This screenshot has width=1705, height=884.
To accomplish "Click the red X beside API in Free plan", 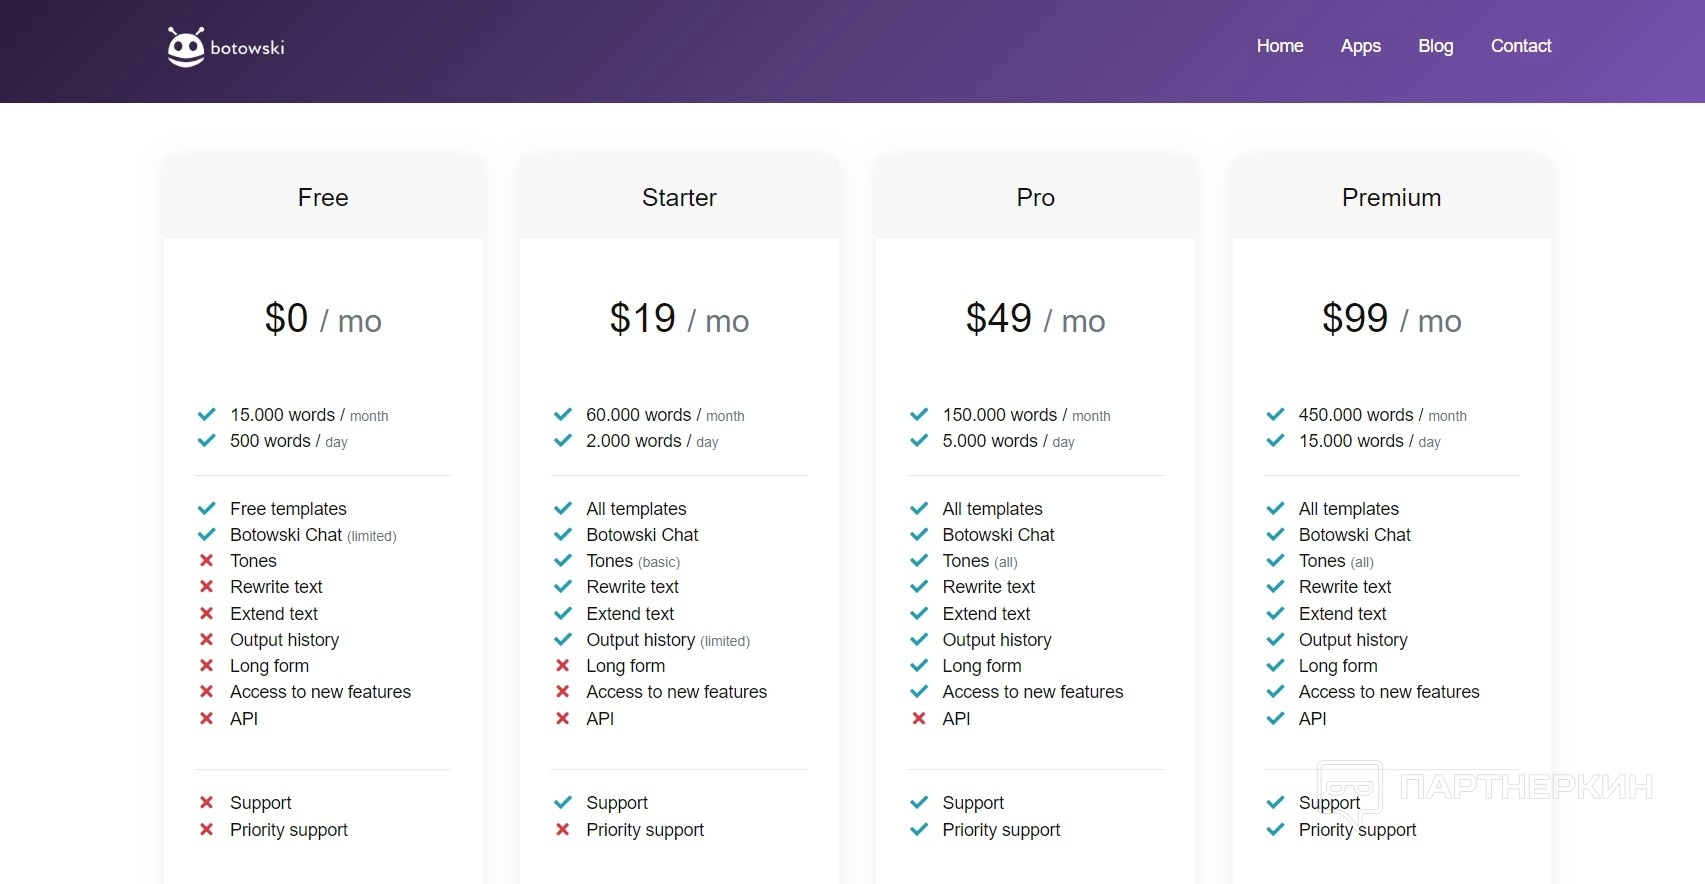I will pos(206,718).
